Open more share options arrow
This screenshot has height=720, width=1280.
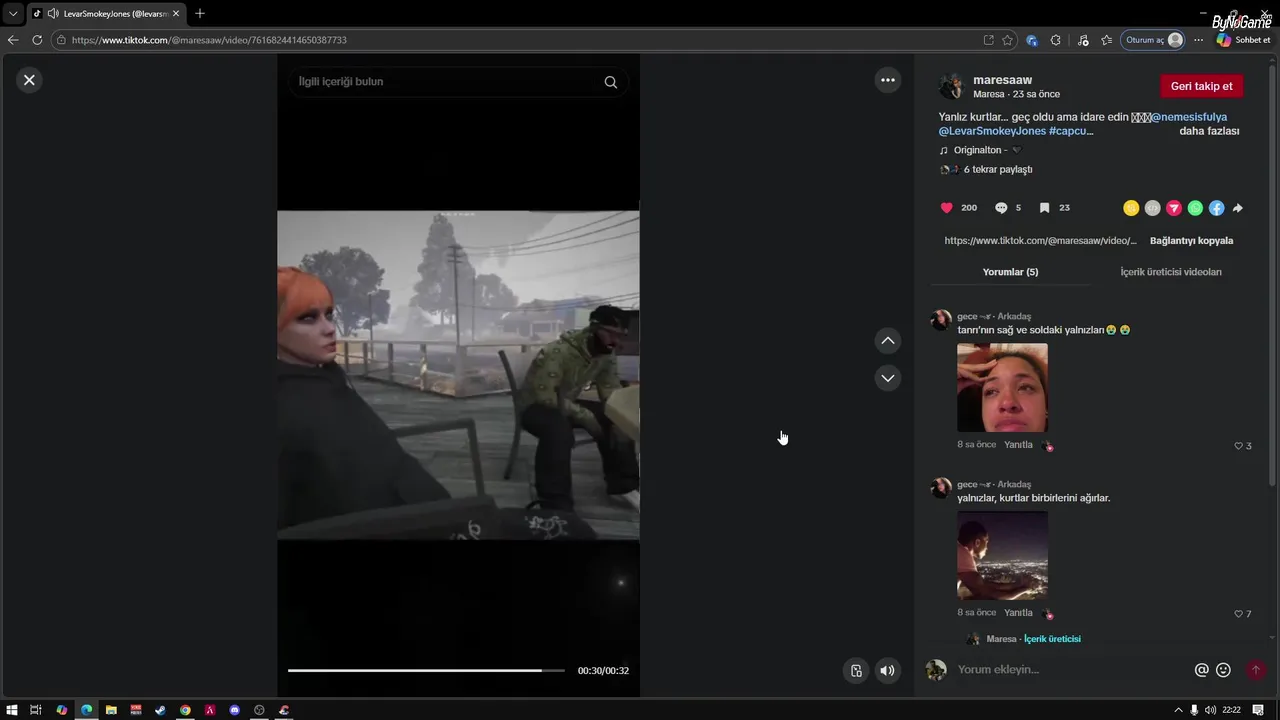coord(1238,208)
